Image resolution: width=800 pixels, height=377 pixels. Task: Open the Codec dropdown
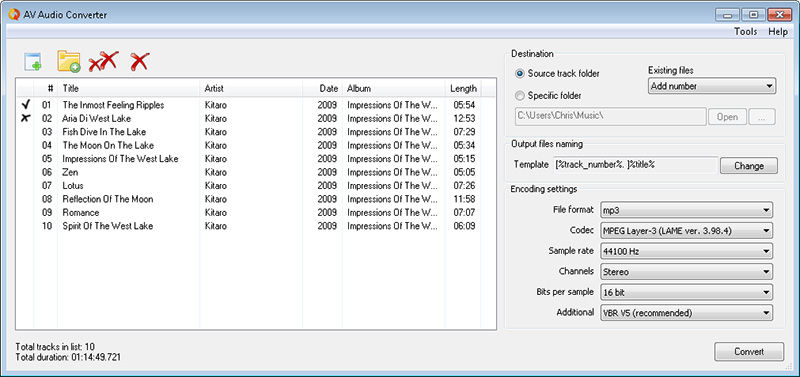tap(687, 231)
